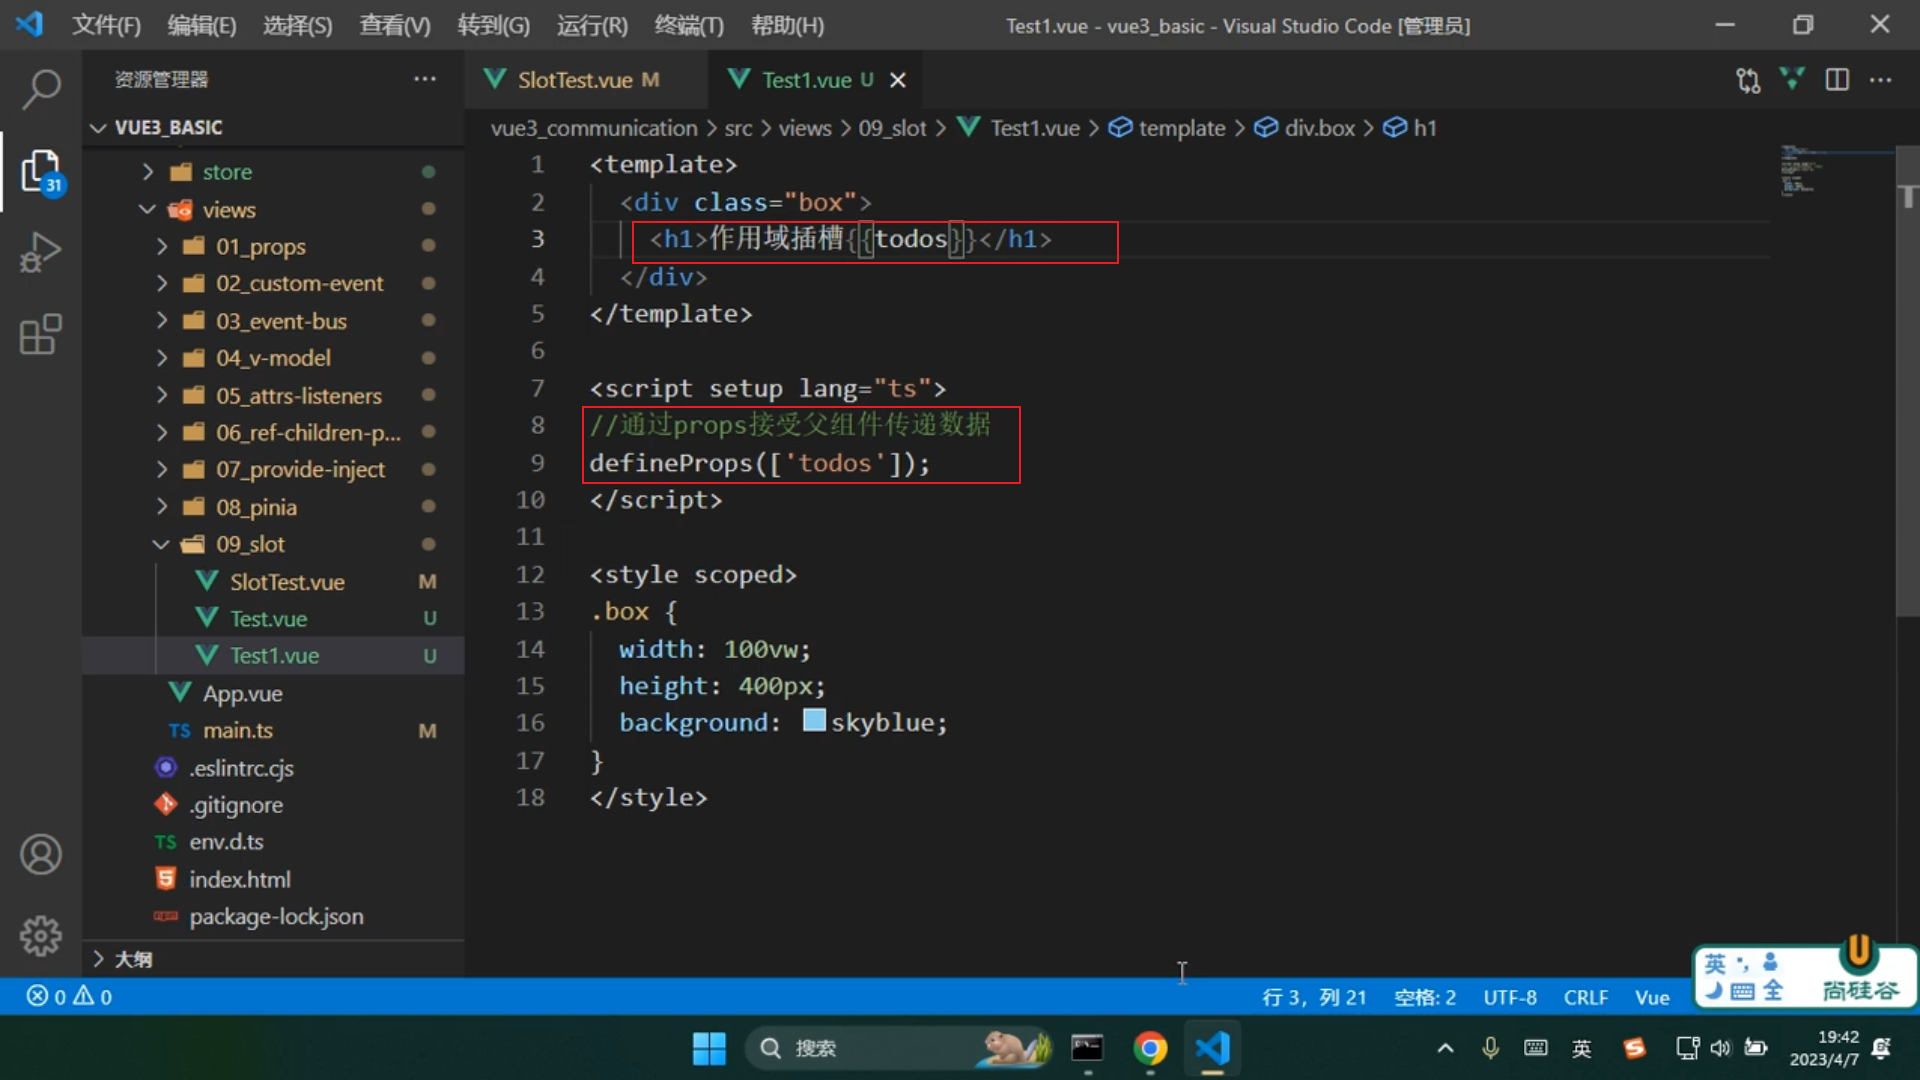Click the editor minimap
The image size is (1920, 1080).
pyautogui.click(x=1836, y=170)
